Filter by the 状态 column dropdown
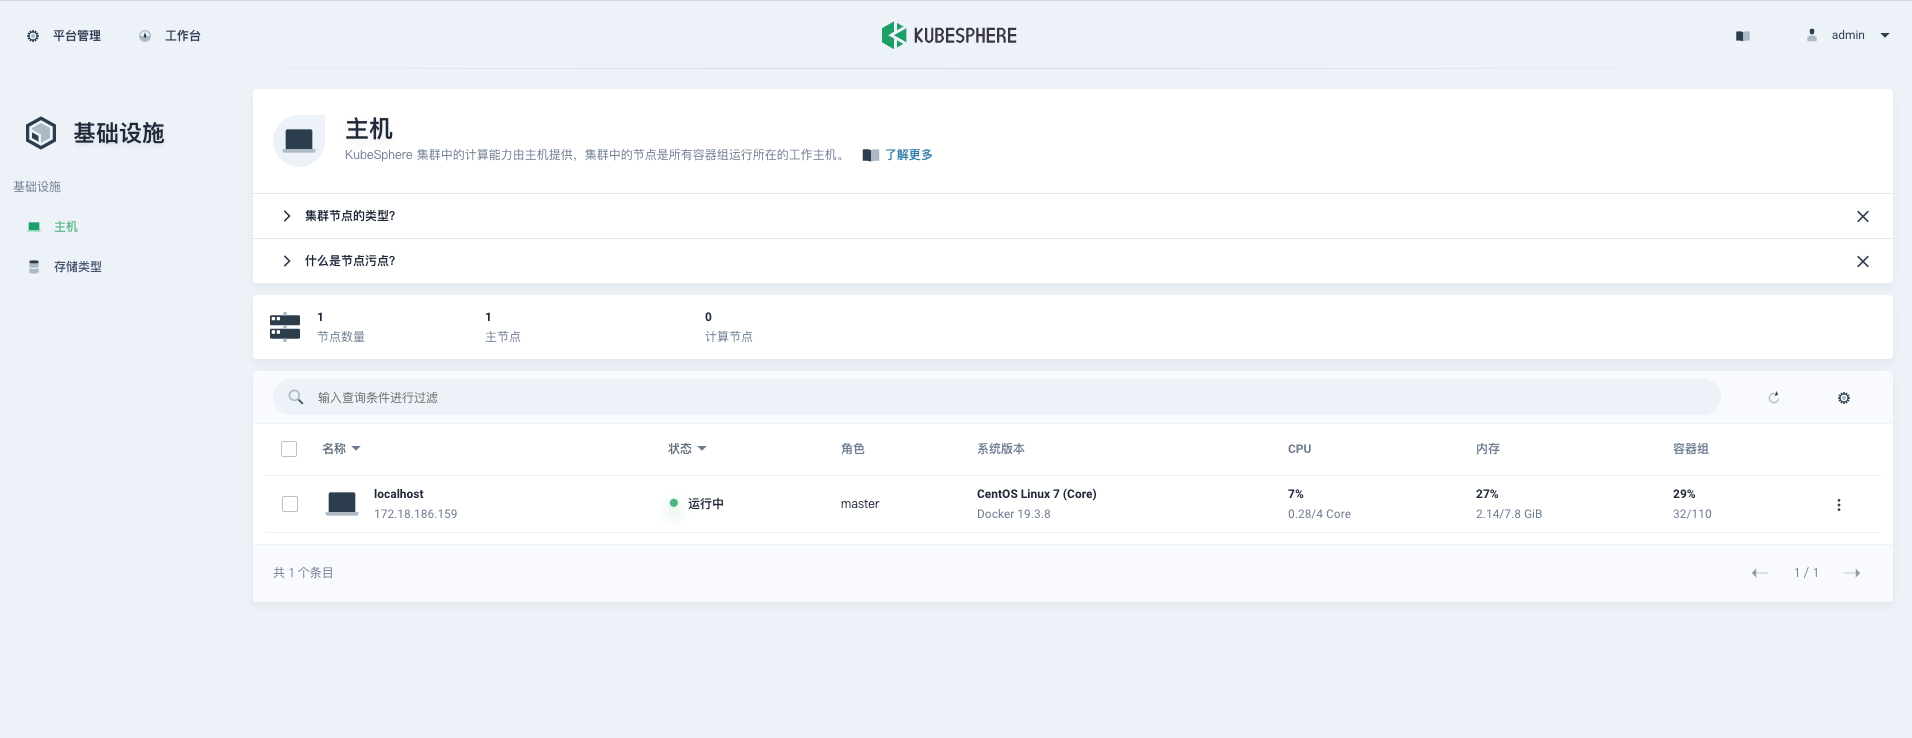 pos(687,449)
